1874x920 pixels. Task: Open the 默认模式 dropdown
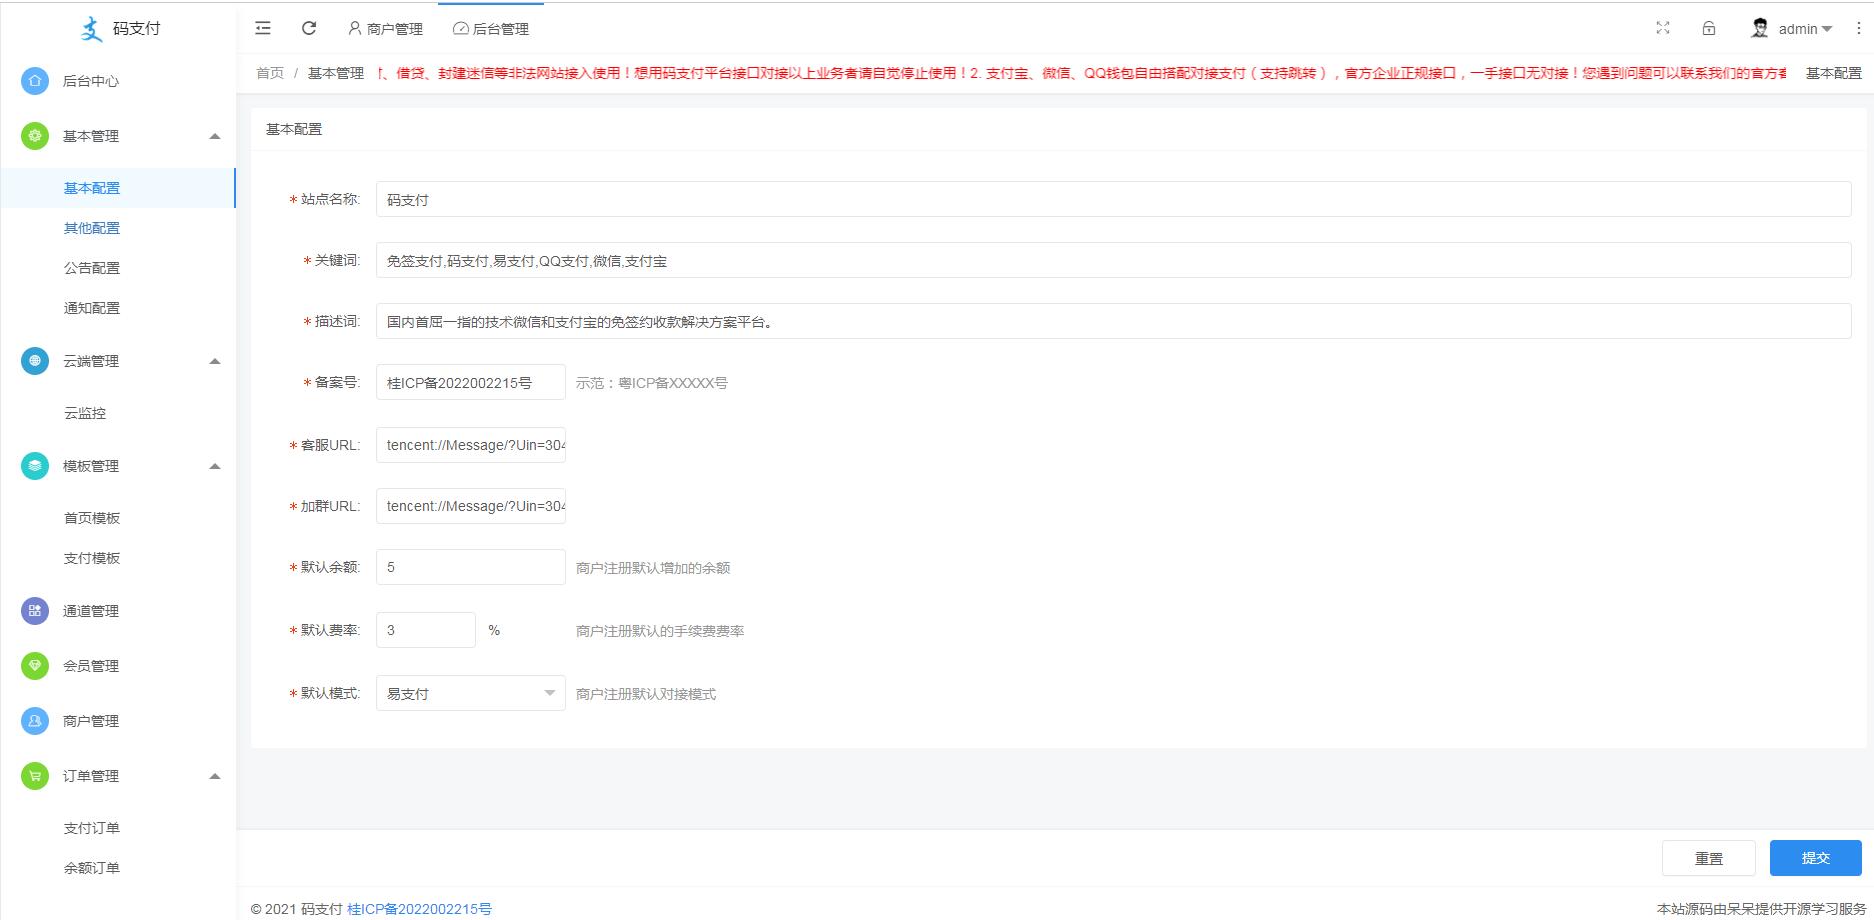tap(470, 693)
